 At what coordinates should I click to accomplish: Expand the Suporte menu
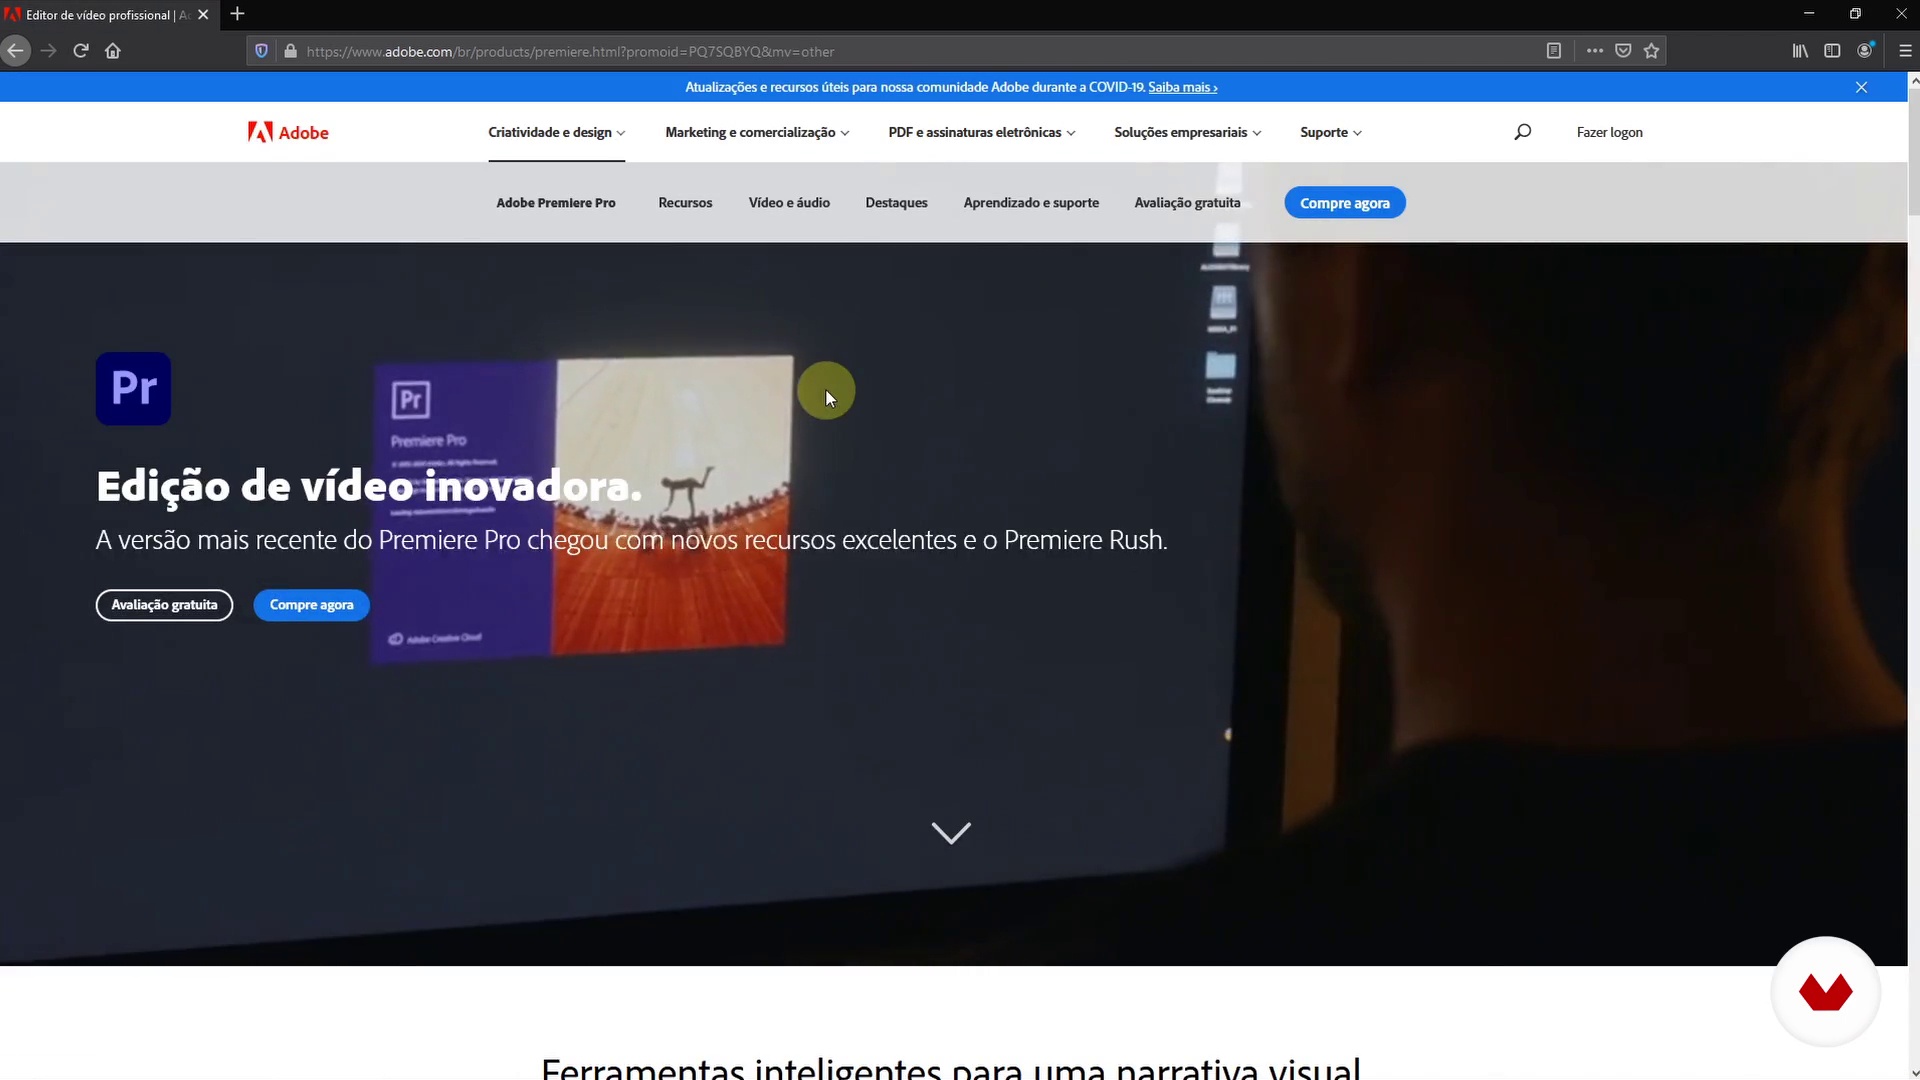tap(1331, 132)
